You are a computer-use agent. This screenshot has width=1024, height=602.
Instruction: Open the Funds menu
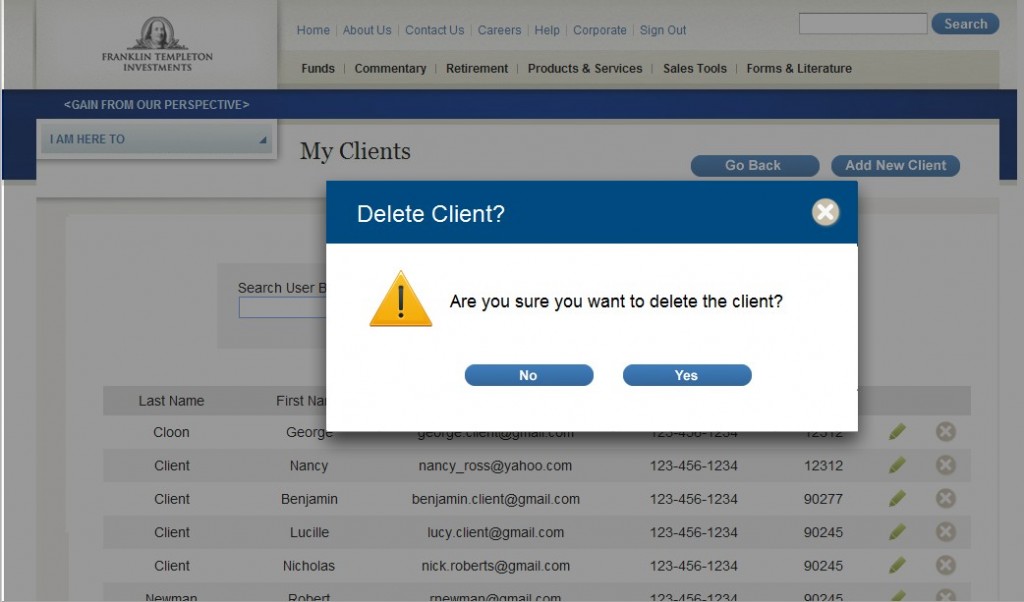coord(318,69)
